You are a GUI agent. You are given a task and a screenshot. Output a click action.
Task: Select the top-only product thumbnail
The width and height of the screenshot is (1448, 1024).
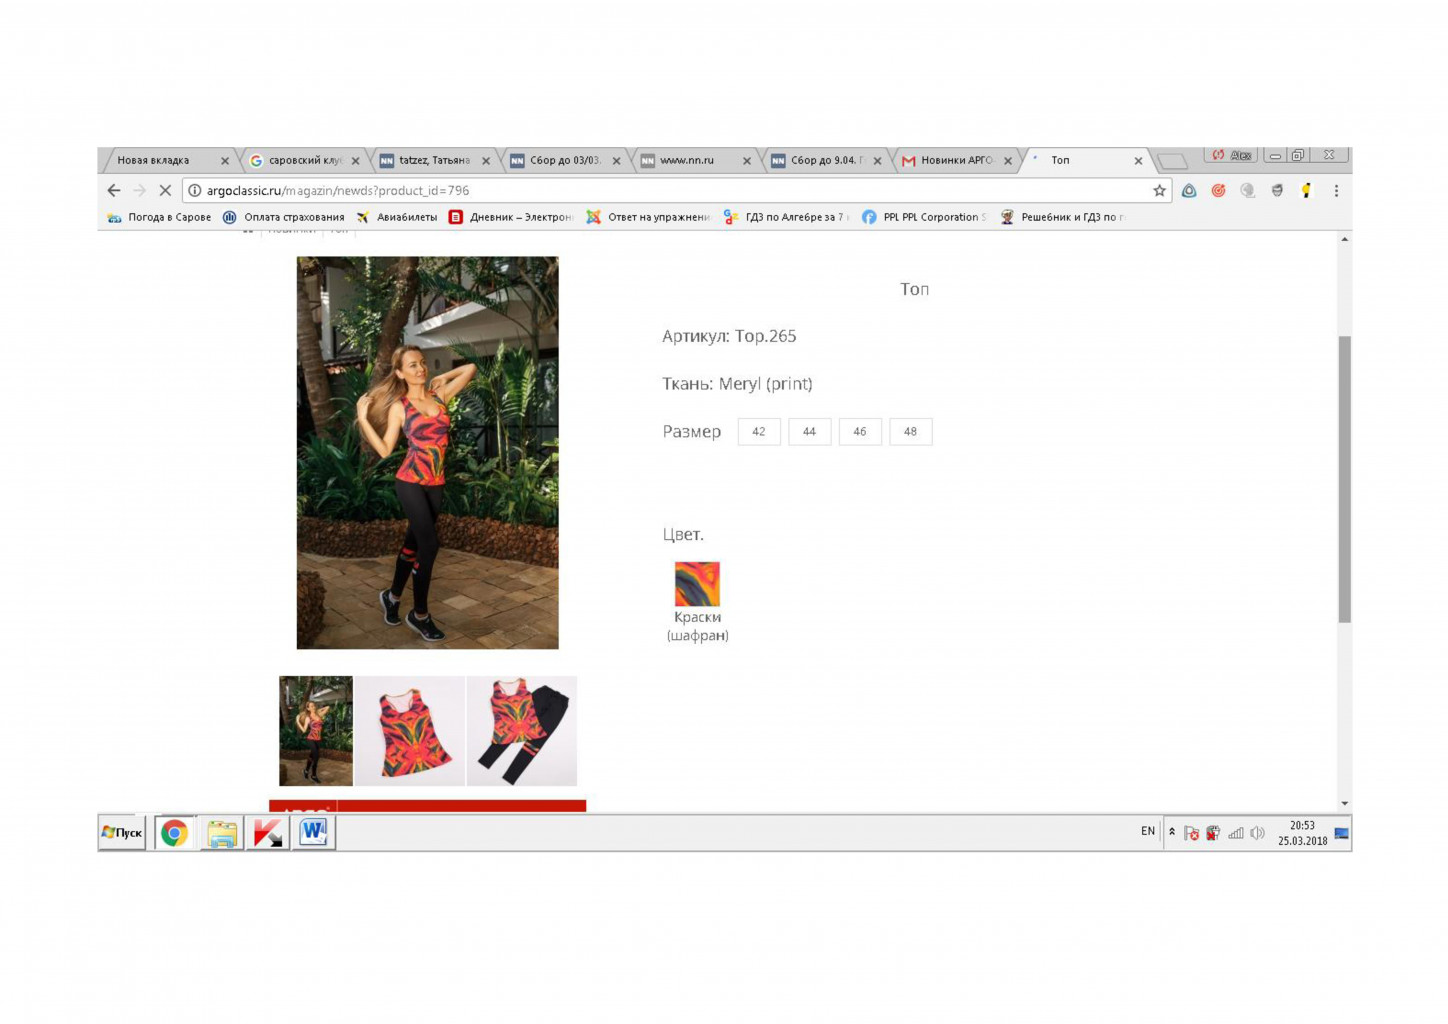[x=410, y=731]
